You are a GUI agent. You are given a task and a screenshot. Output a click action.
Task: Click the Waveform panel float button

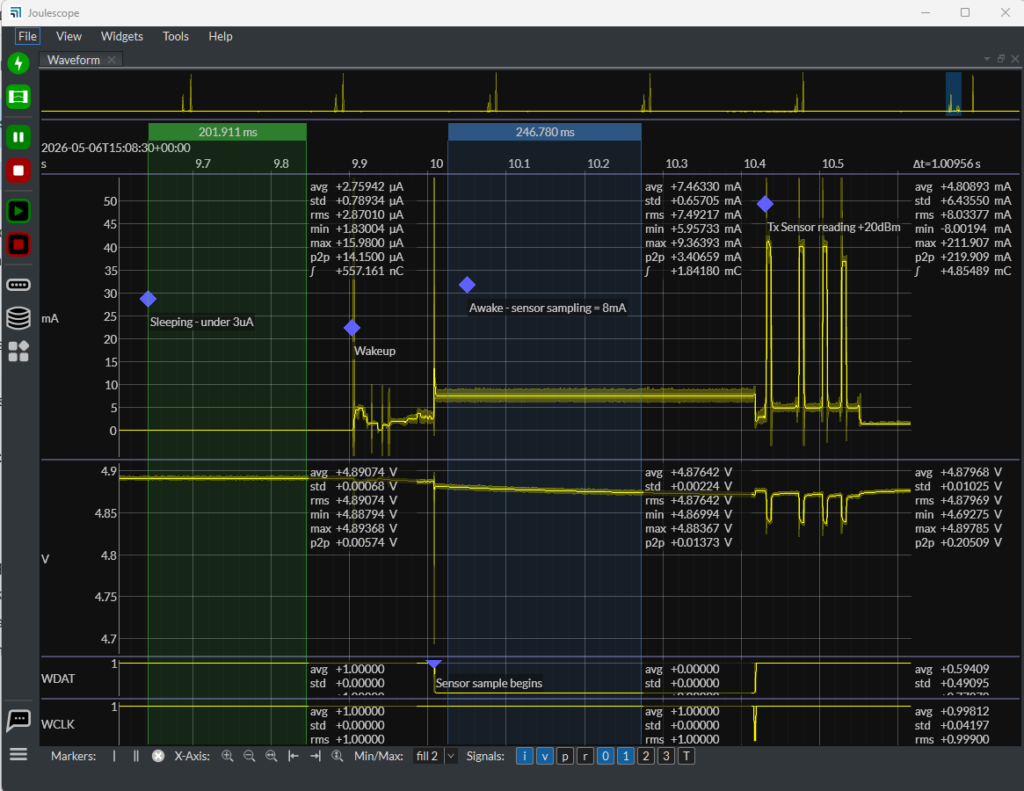1000,59
